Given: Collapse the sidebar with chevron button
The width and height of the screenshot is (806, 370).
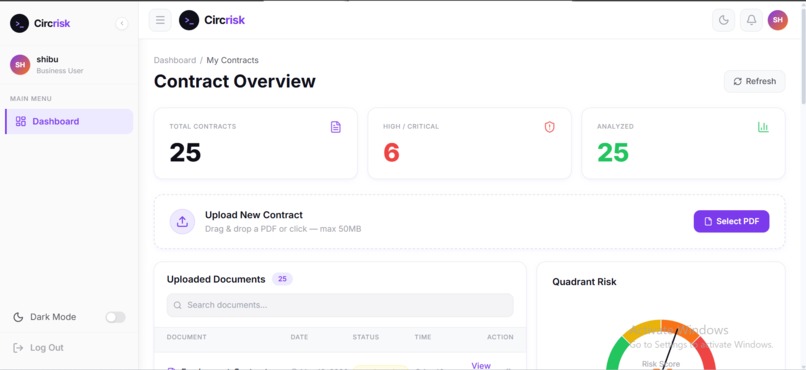Looking at the screenshot, I should pyautogui.click(x=122, y=23).
